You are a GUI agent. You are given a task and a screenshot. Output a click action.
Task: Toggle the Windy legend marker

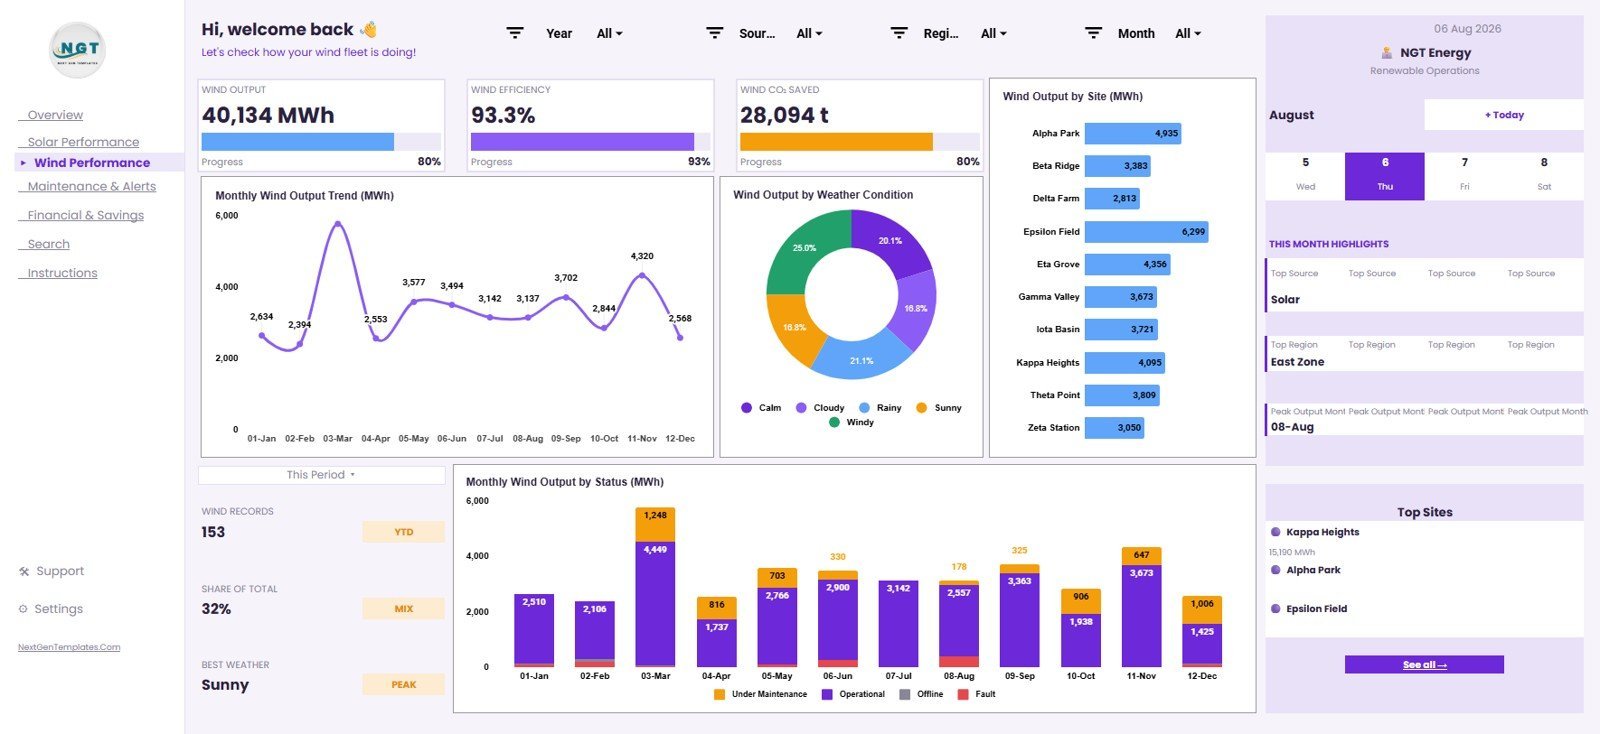[x=834, y=422]
